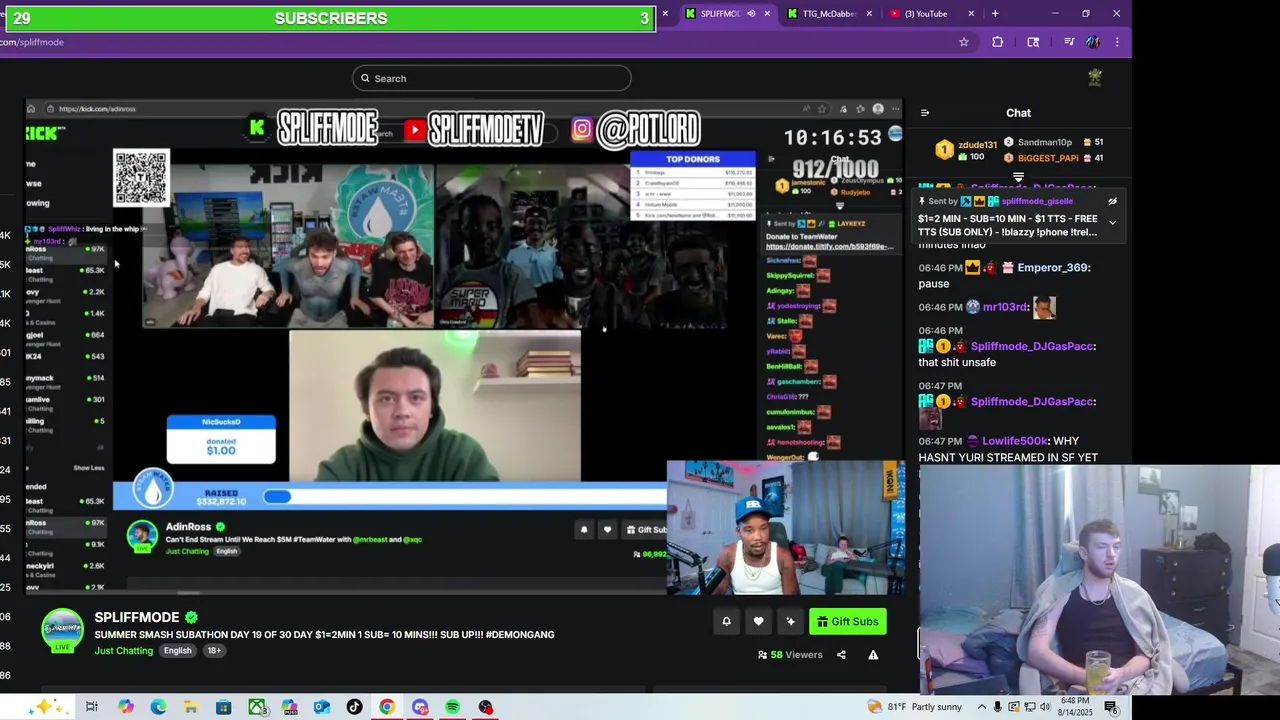
Task: Open the Chrome profile avatar
Action: point(1093,42)
